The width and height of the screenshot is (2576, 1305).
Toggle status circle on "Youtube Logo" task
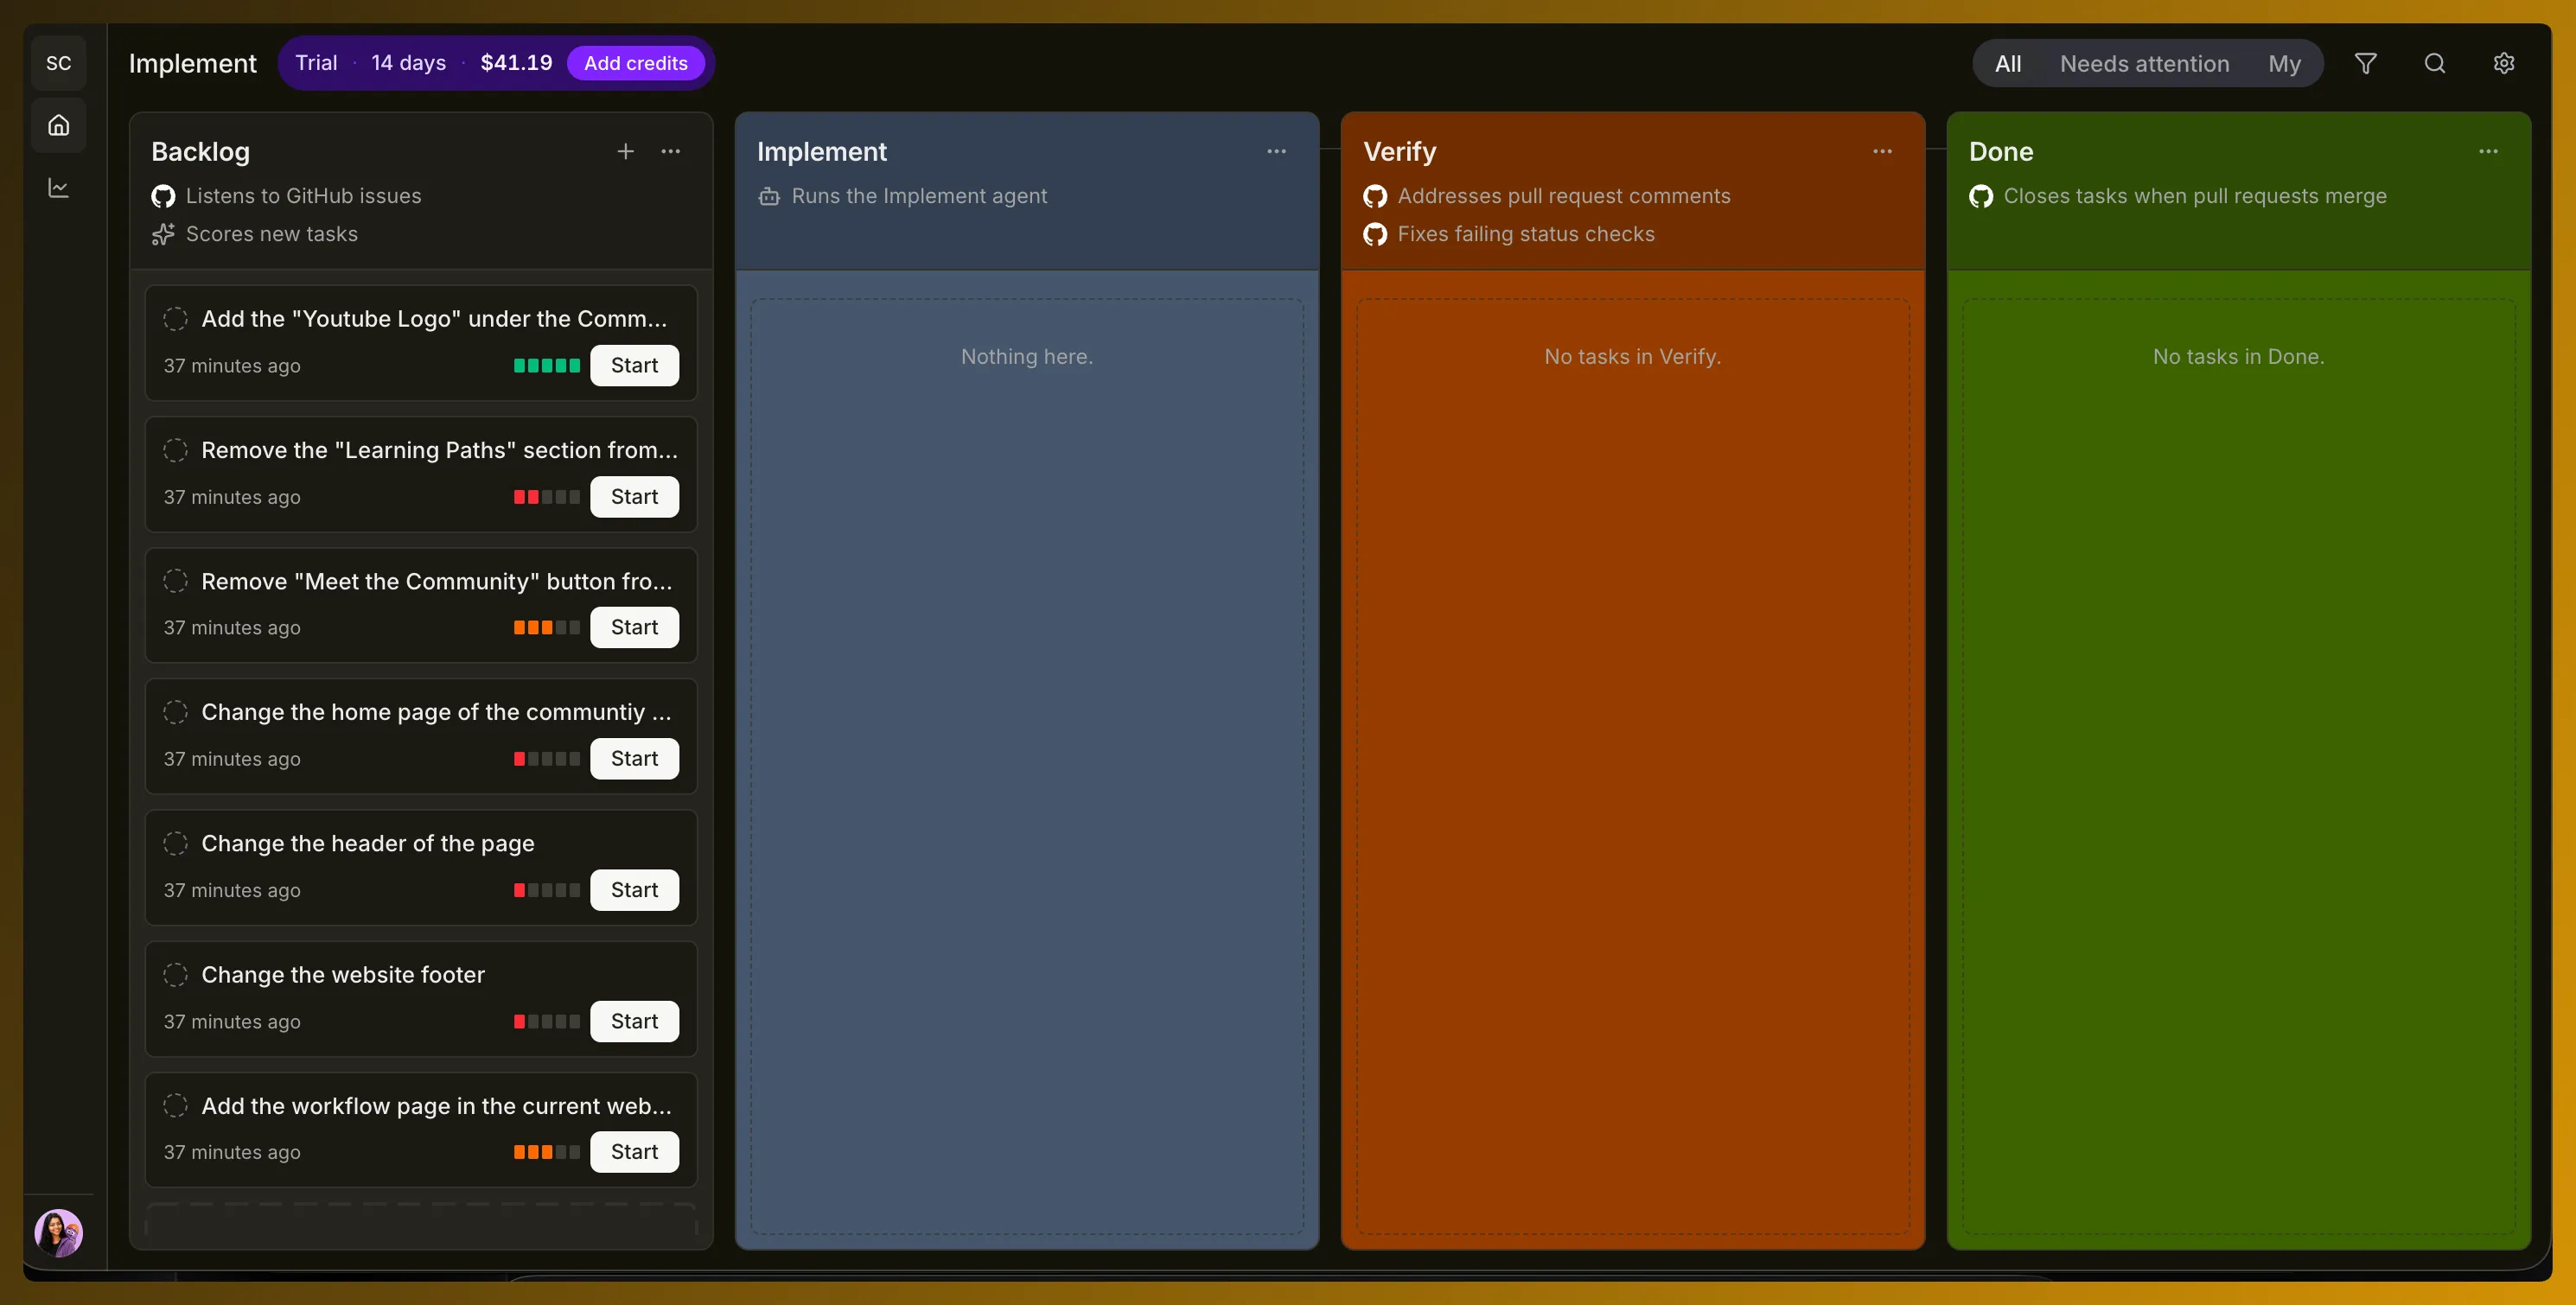pyautogui.click(x=175, y=319)
